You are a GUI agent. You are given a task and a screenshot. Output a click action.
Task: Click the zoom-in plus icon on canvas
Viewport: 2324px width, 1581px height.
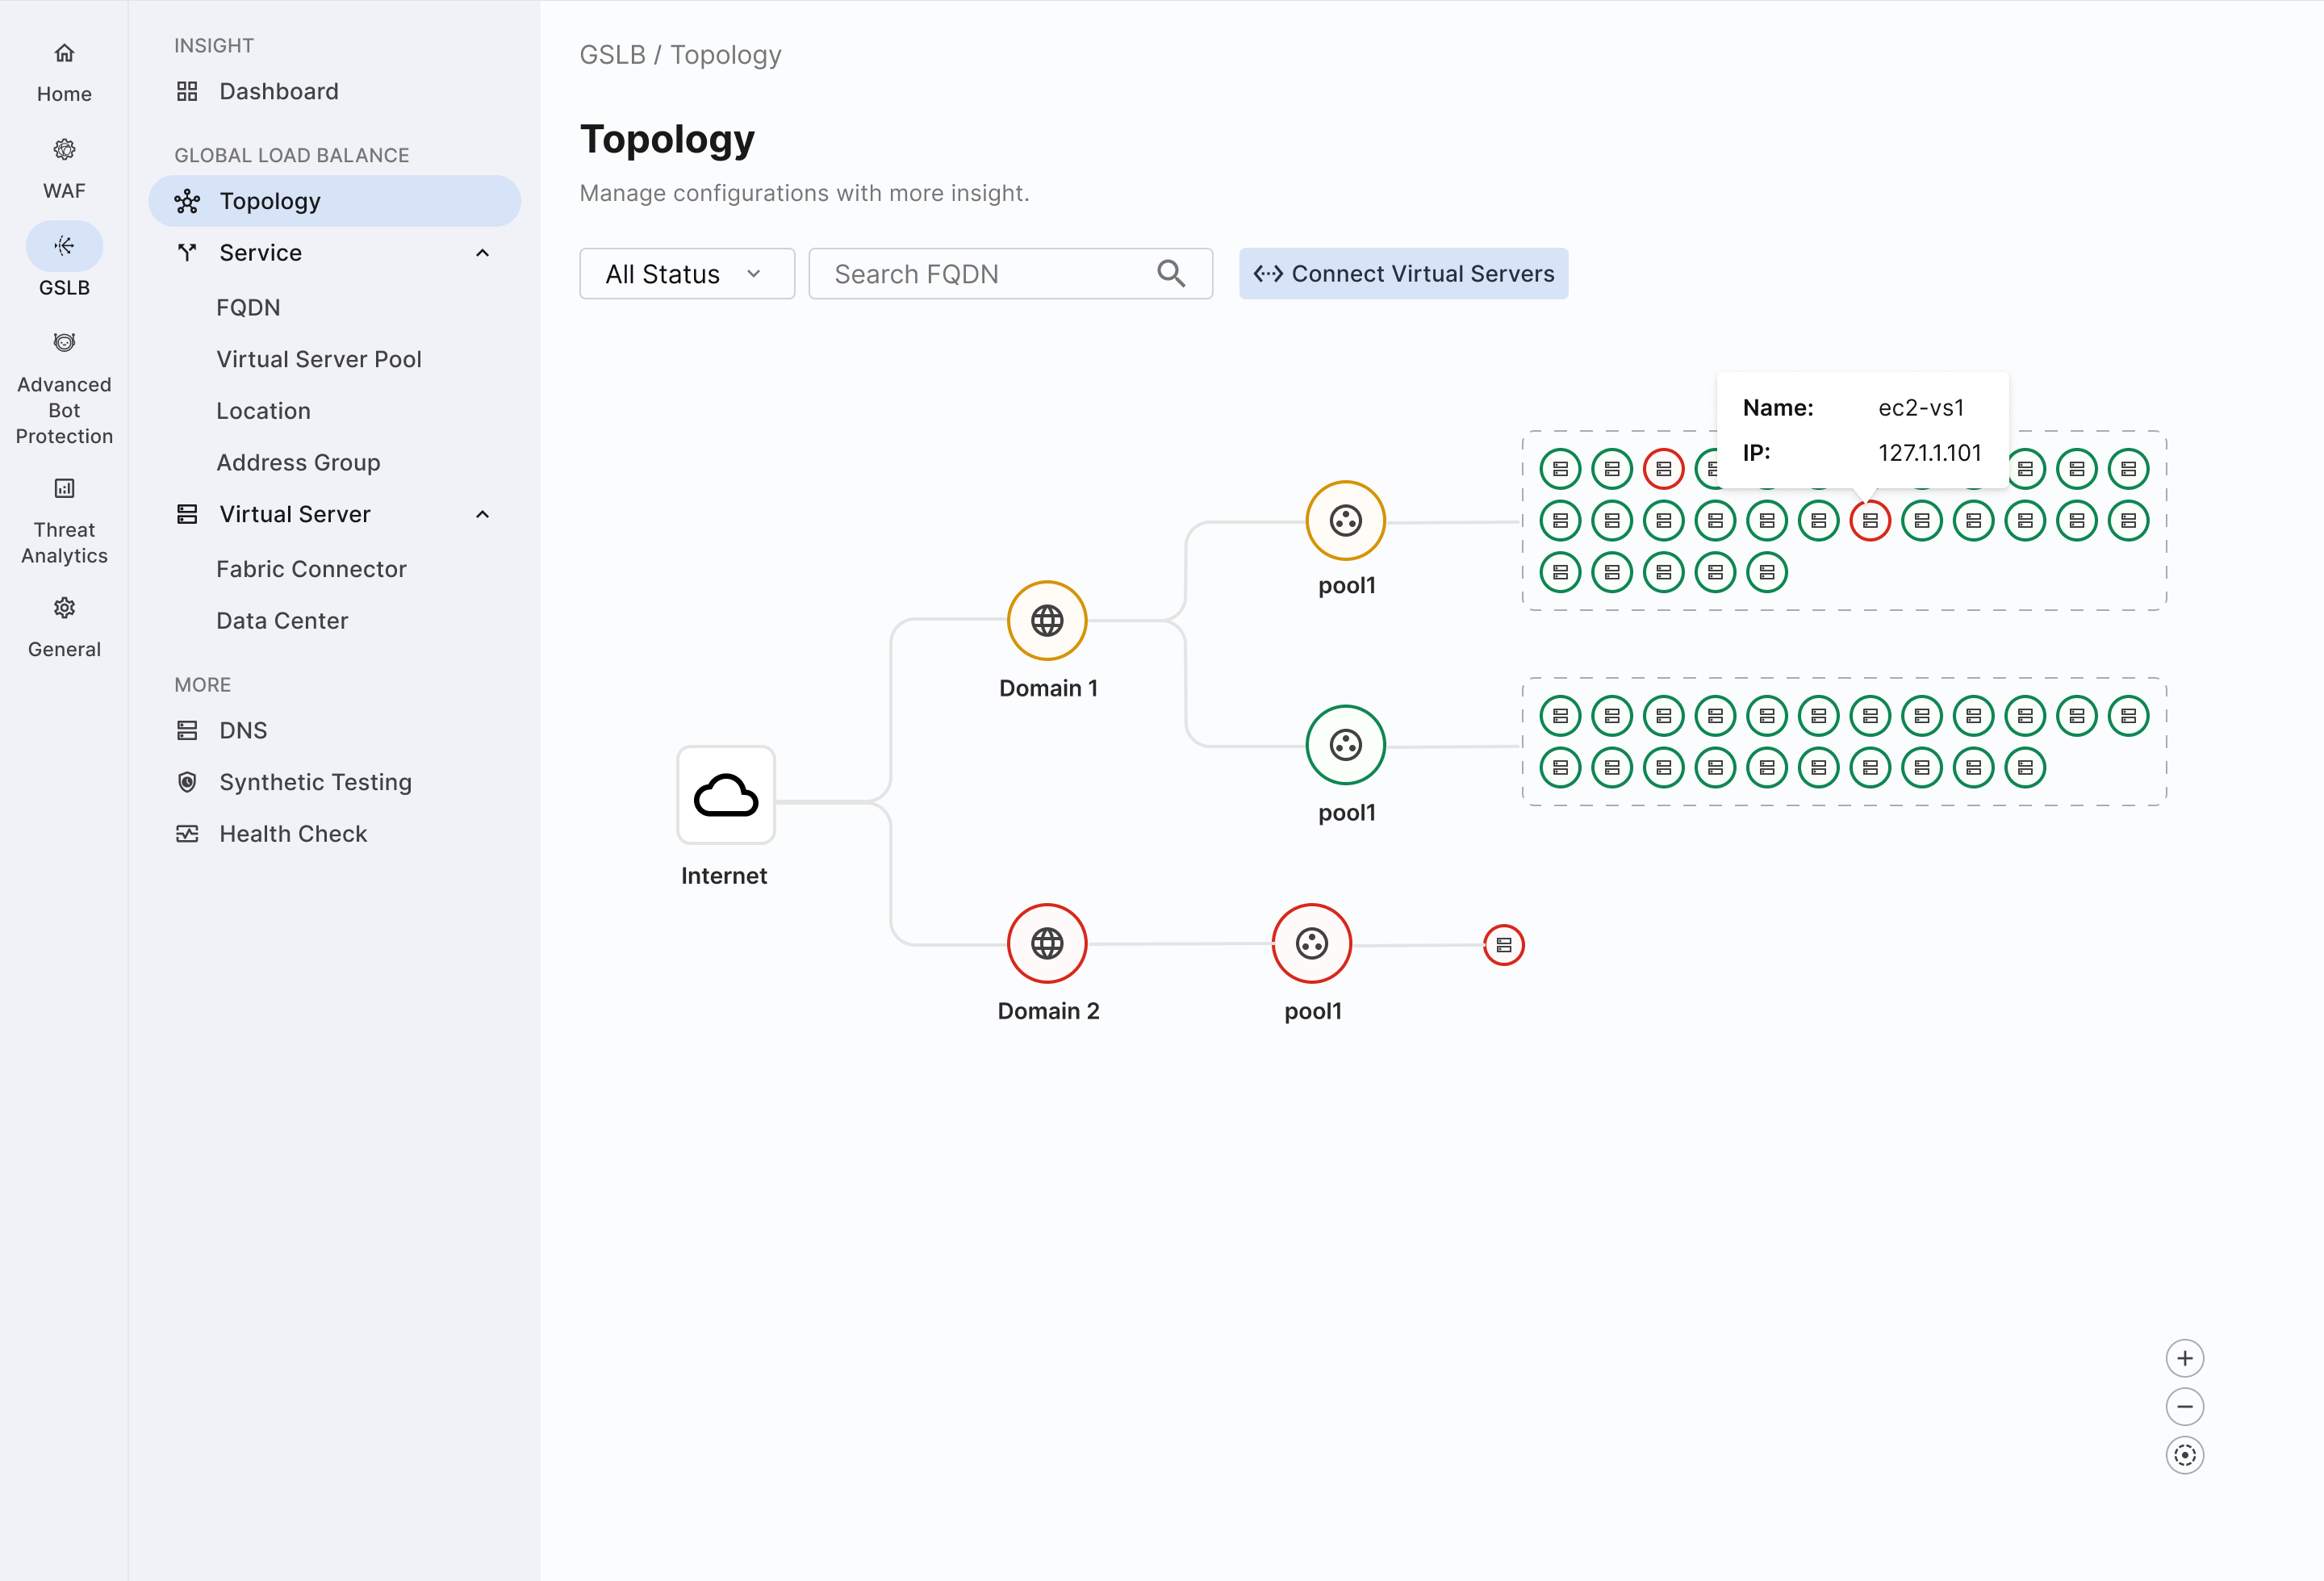[x=2186, y=1357]
